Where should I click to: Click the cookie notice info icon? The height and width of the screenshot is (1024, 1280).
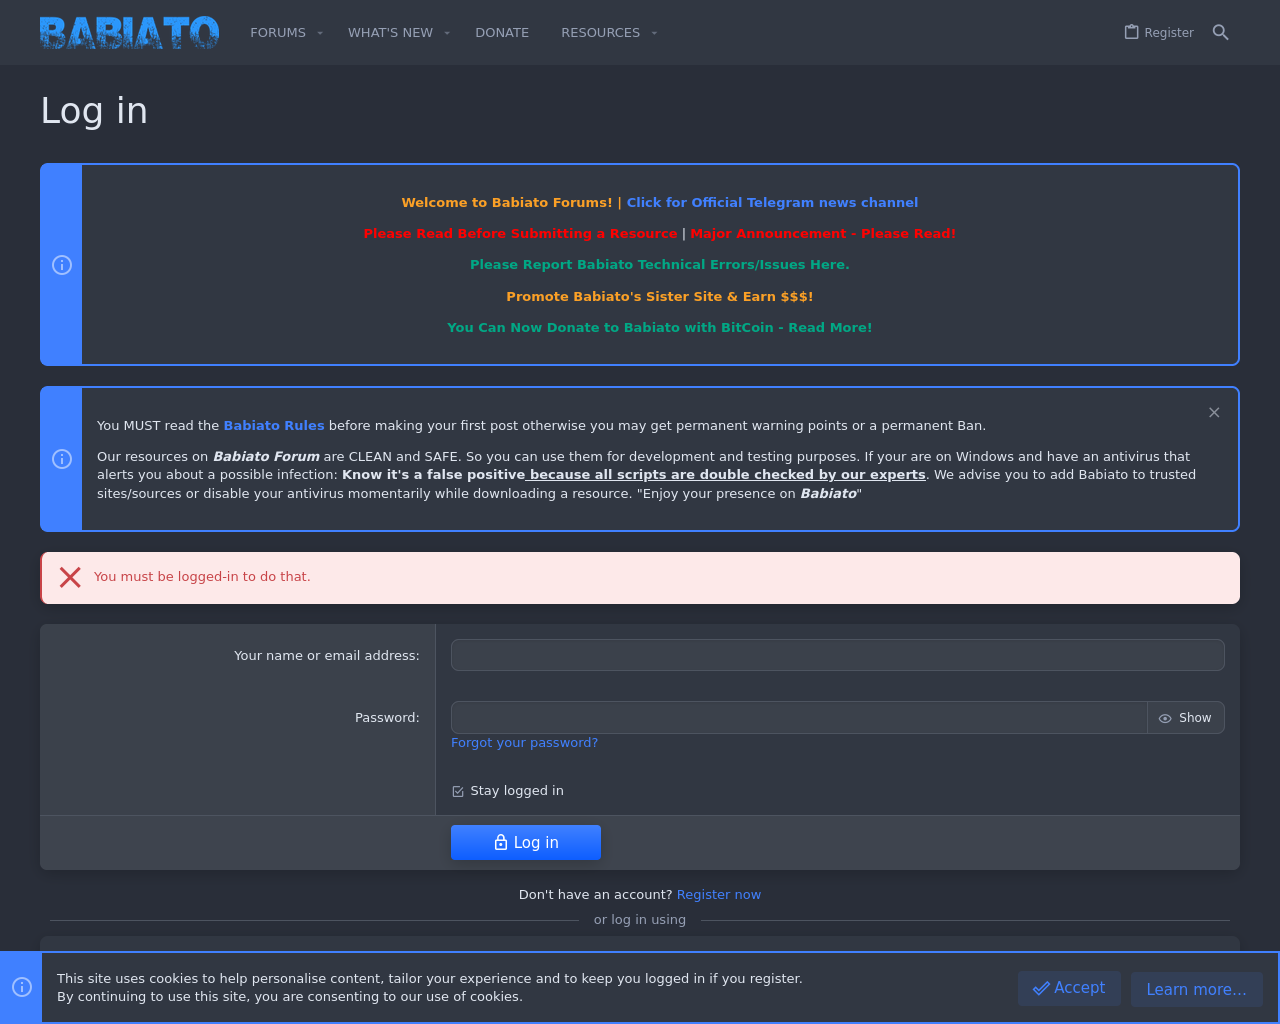click(x=22, y=987)
